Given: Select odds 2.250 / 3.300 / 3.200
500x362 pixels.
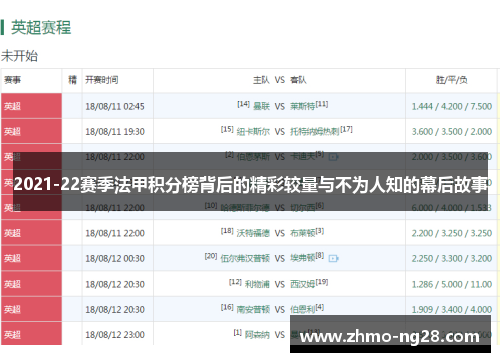Looking at the screenshot, I should click(x=452, y=258).
